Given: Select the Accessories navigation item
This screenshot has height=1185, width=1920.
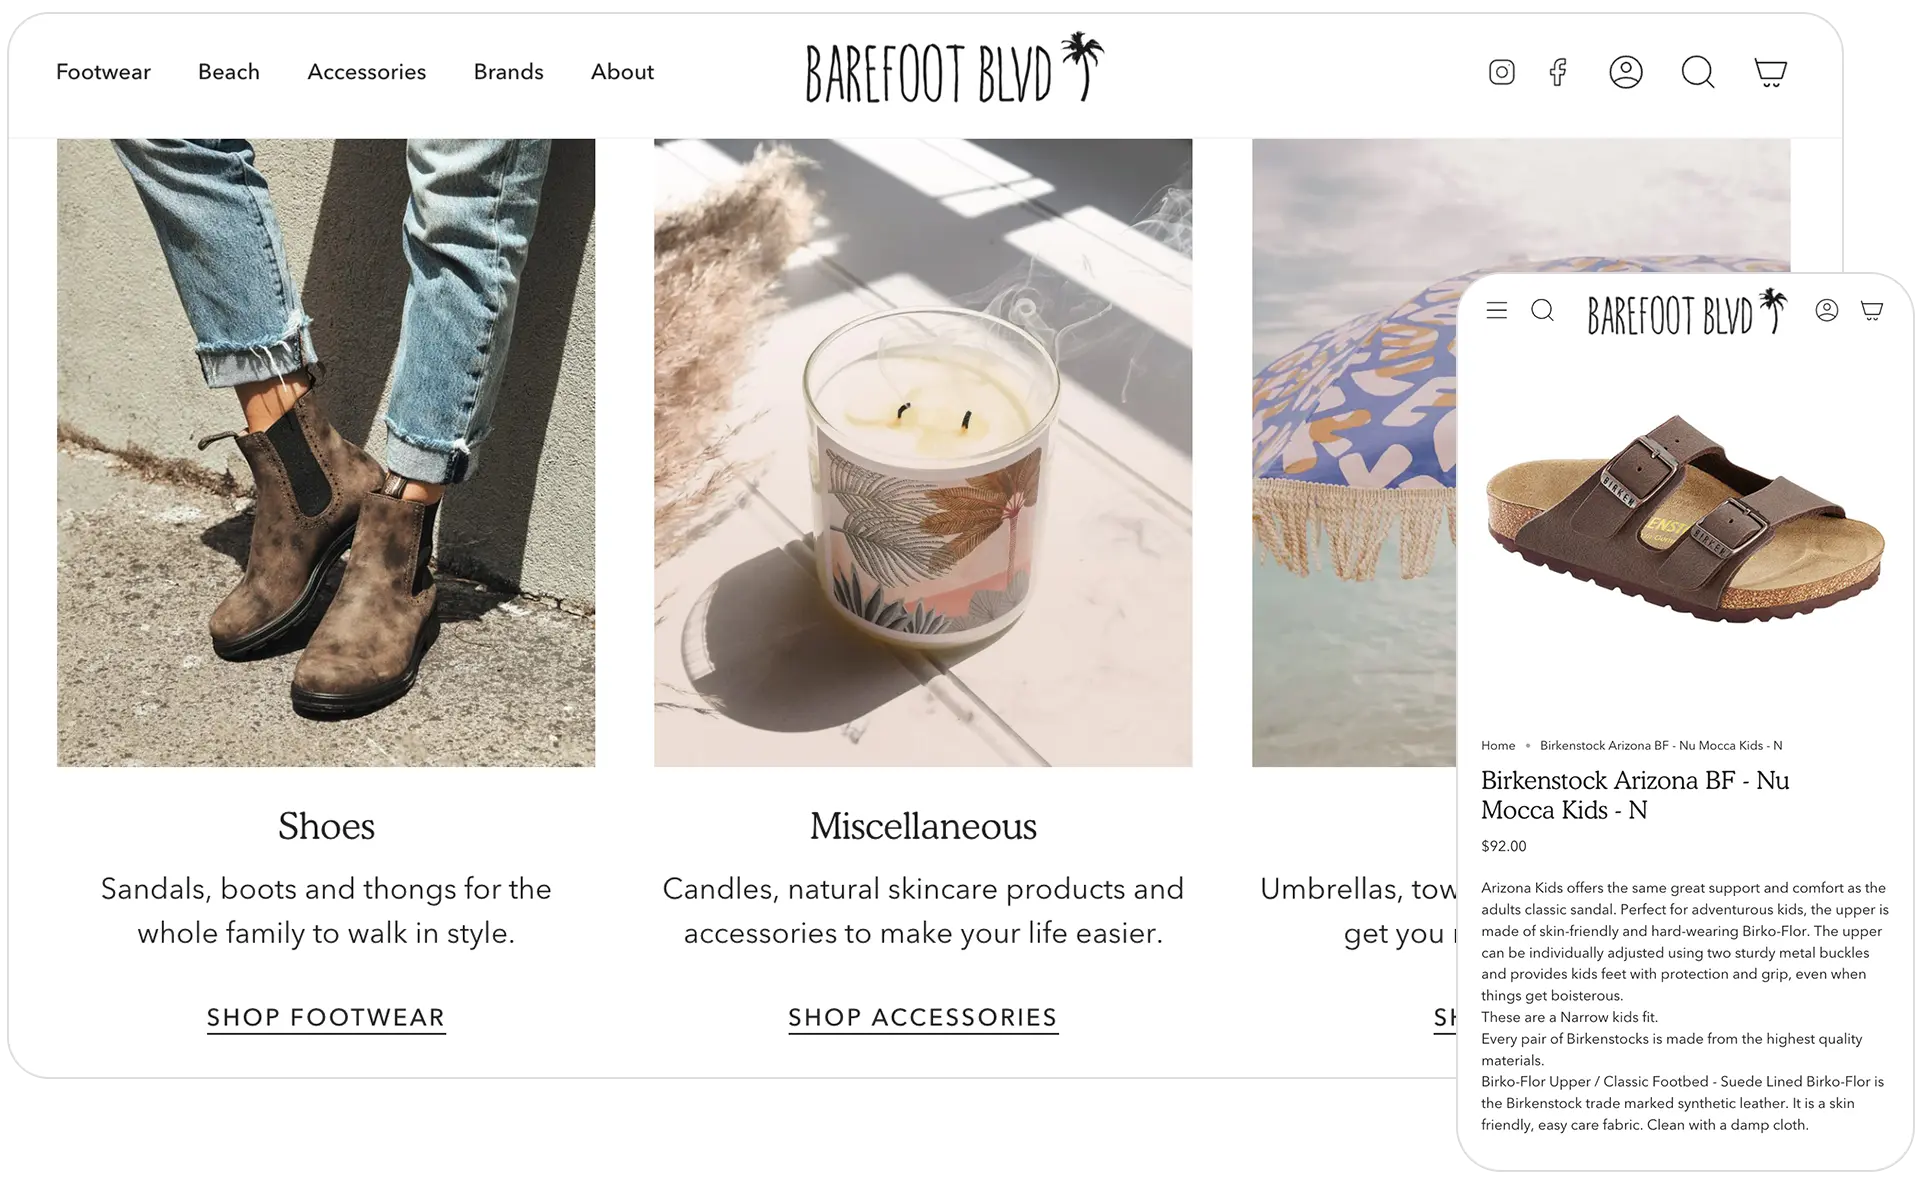Looking at the screenshot, I should coord(367,72).
